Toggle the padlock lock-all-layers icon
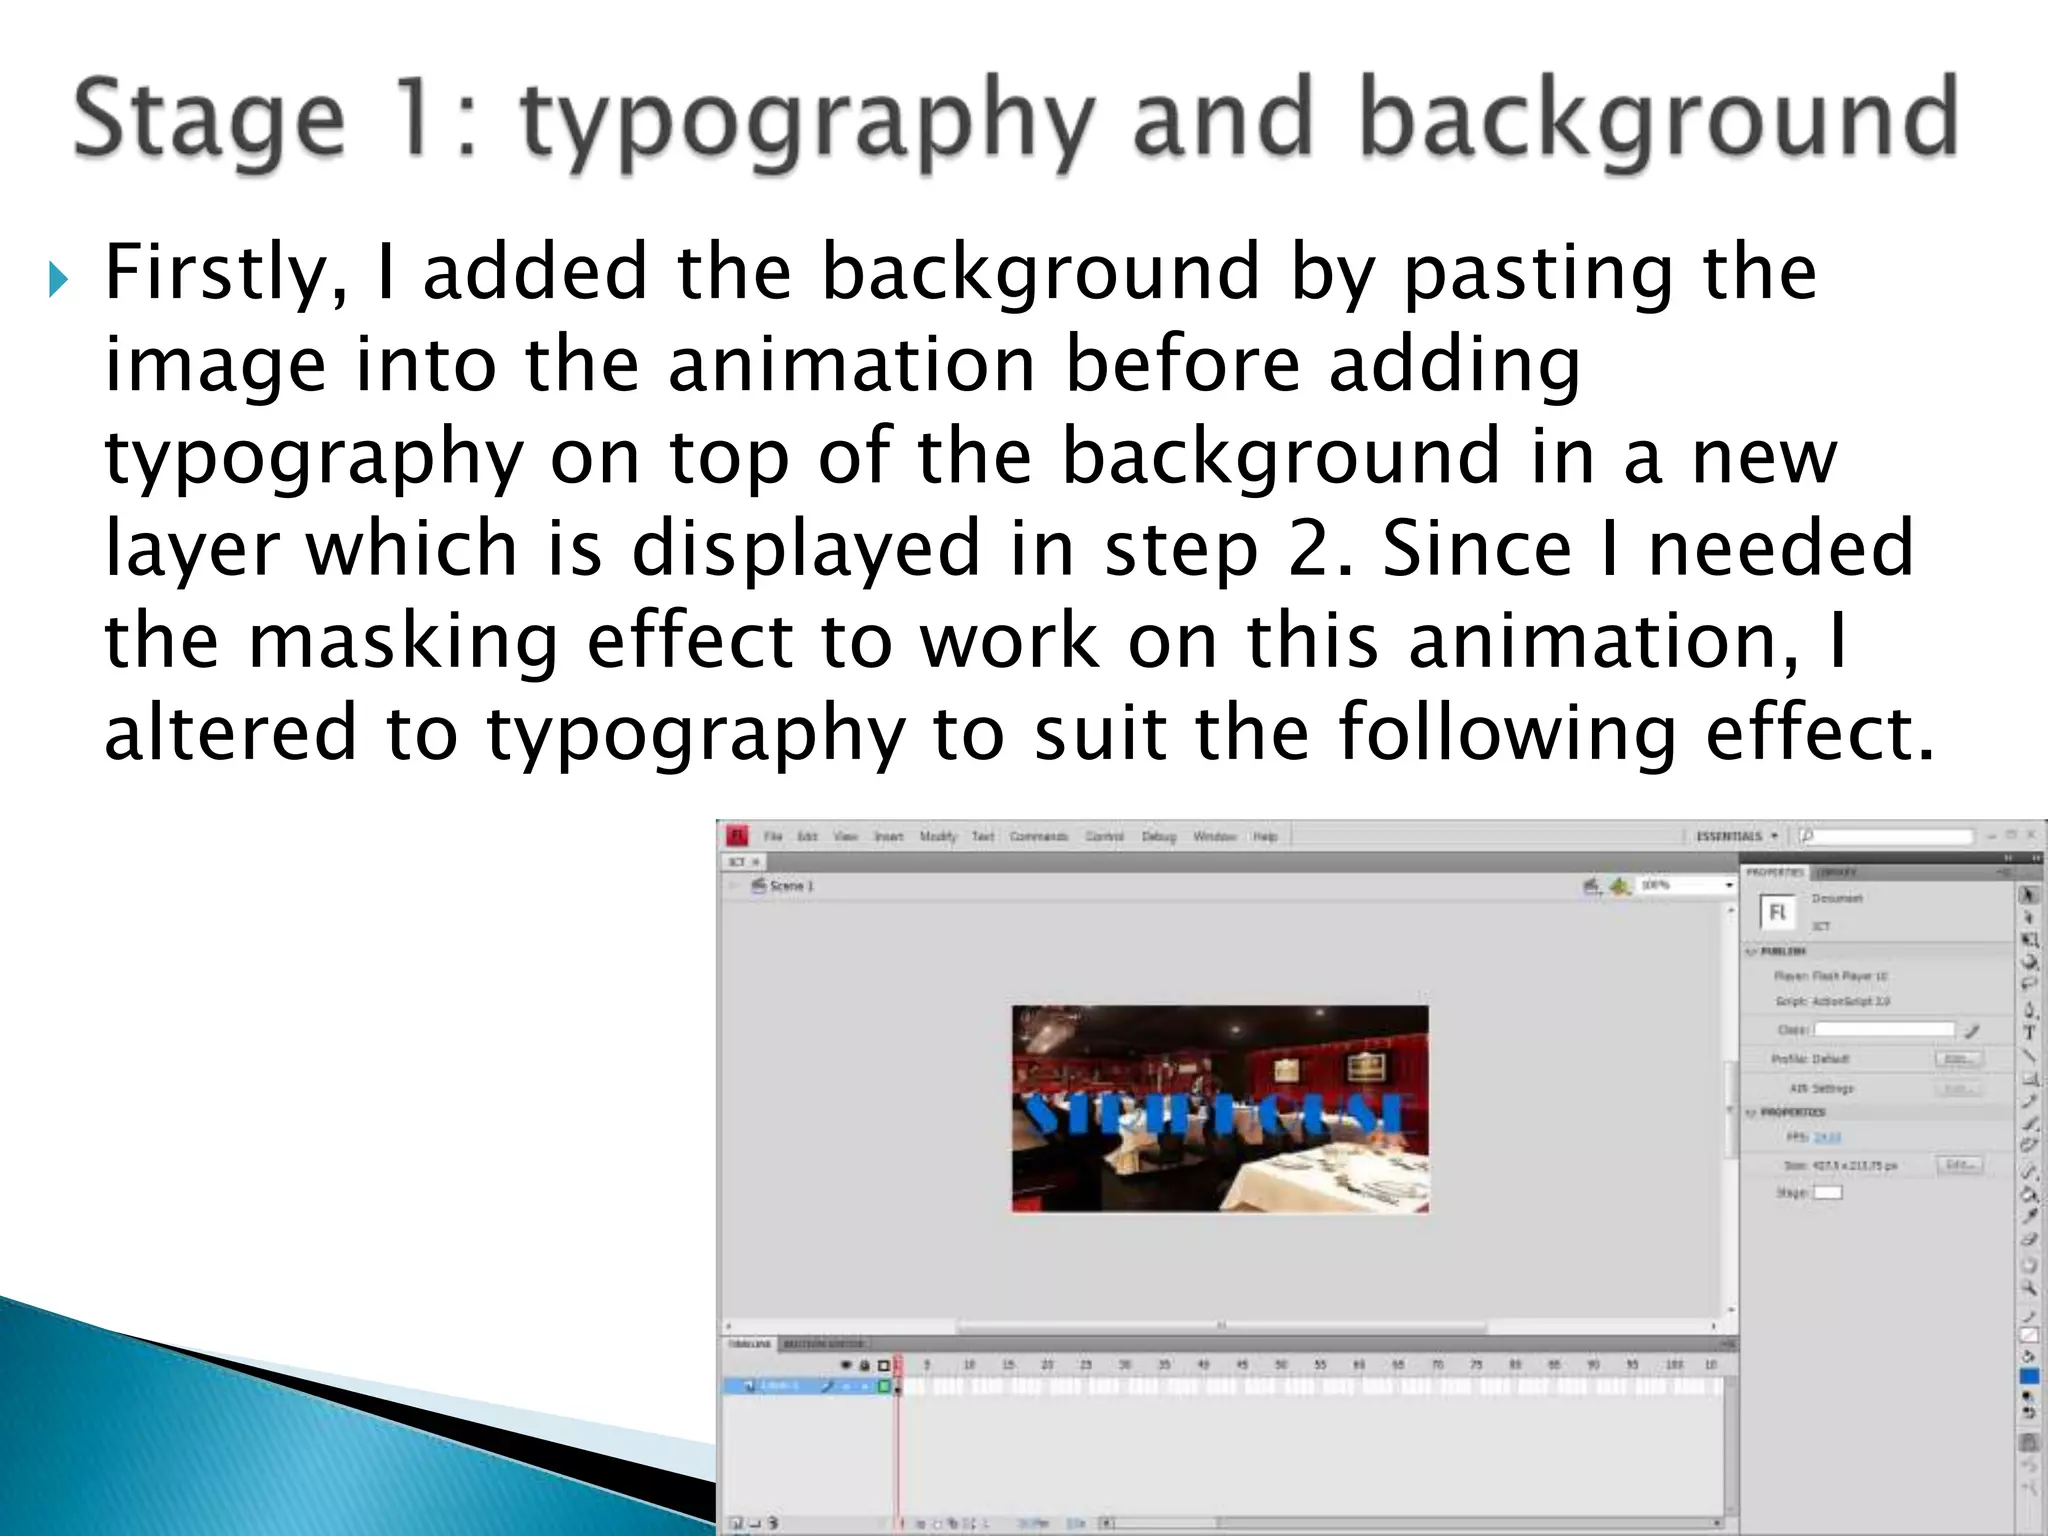Screen dimensions: 2048x1536 click(864, 1365)
